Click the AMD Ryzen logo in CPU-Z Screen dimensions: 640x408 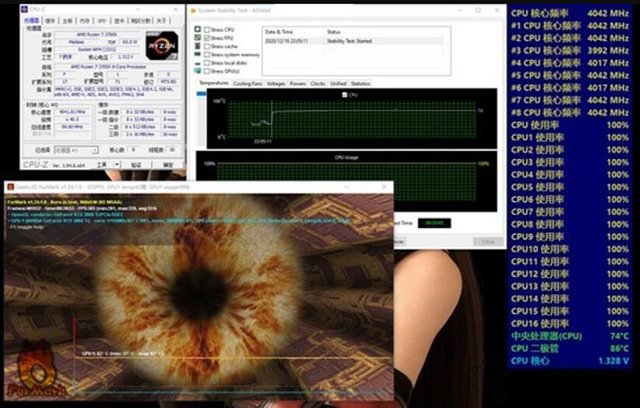click(x=161, y=45)
